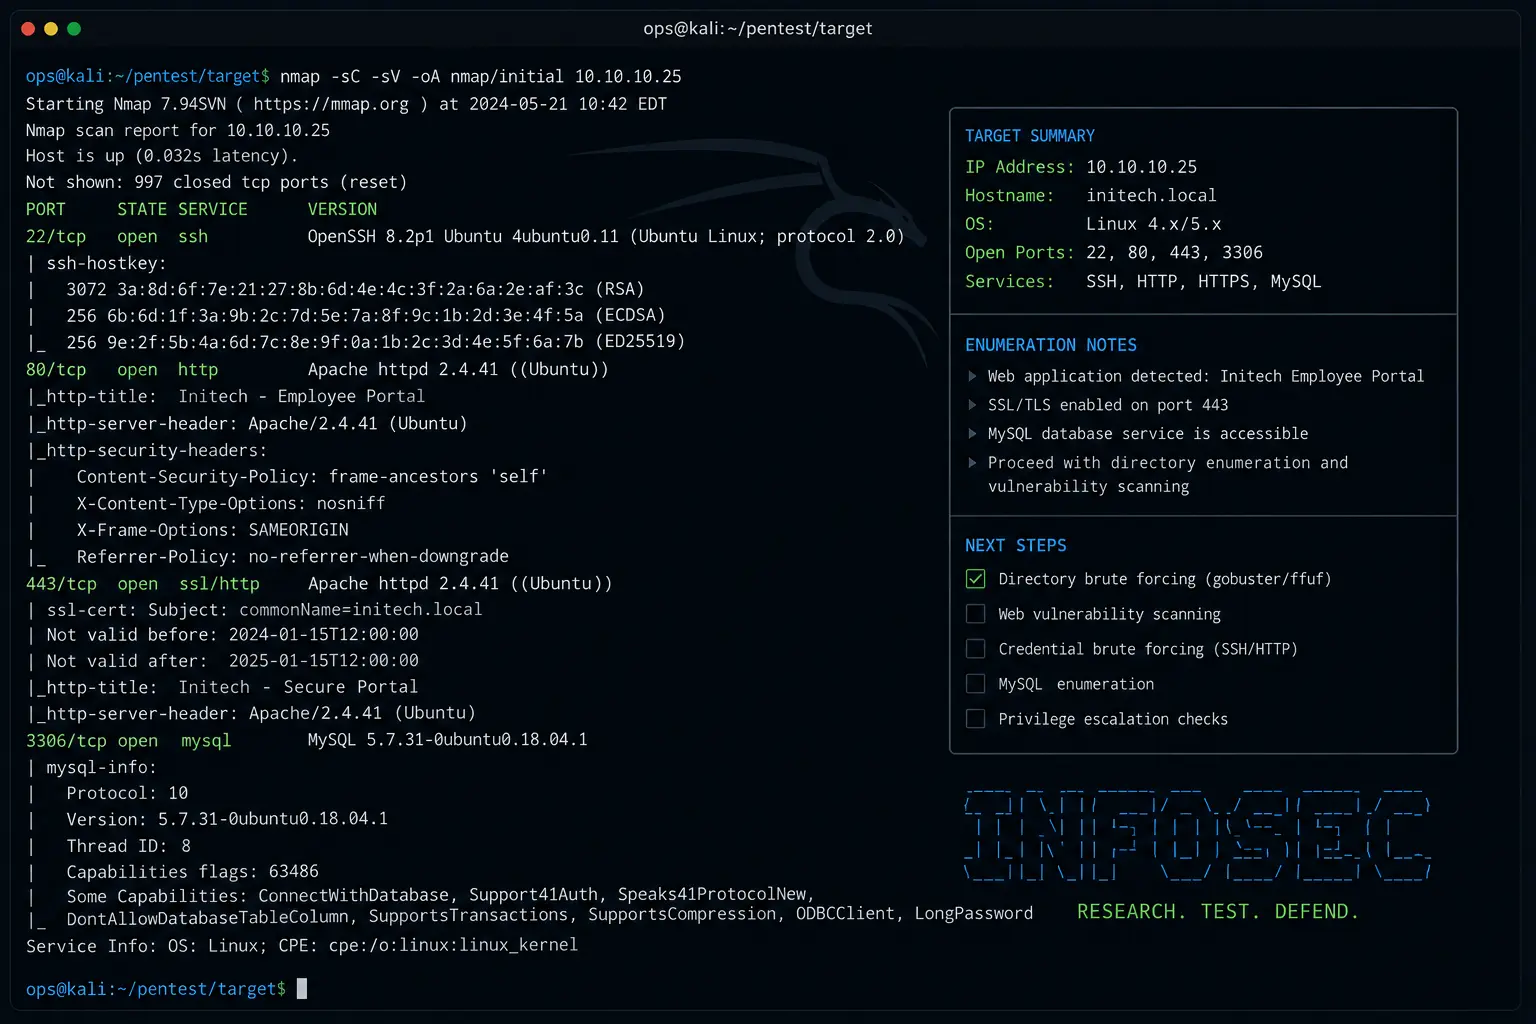Click the terminal cursor at the prompt

click(x=302, y=989)
